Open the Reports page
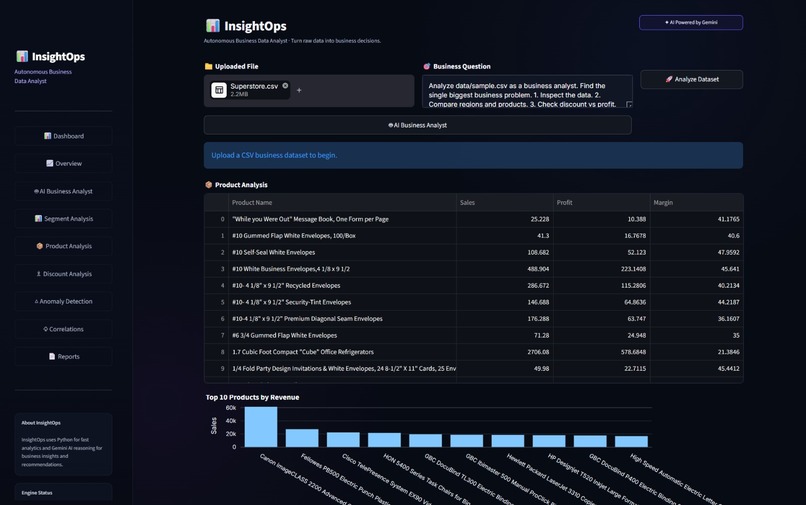The height and width of the screenshot is (505, 806). pyautogui.click(x=63, y=356)
